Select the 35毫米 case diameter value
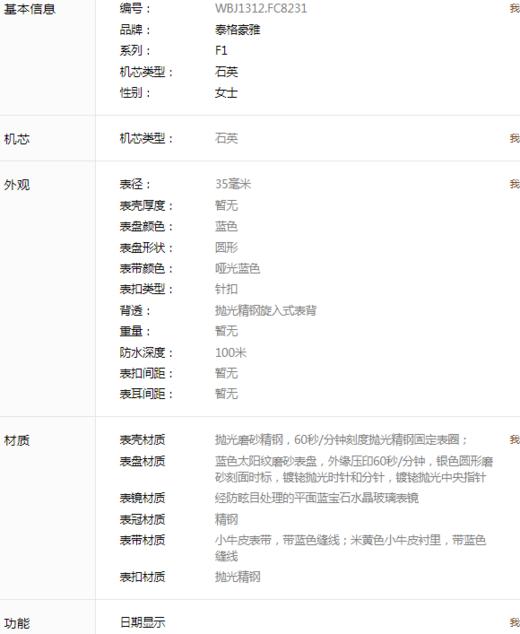This screenshot has height=634, width=520. [x=233, y=184]
